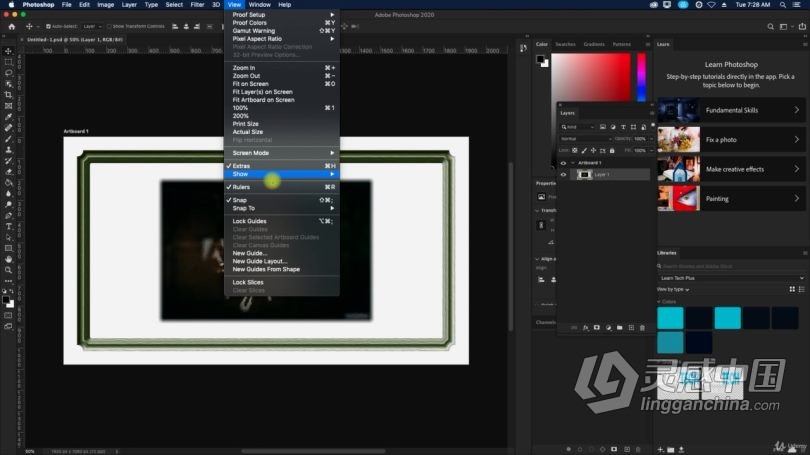This screenshot has height=455, width=810.
Task: Select the Horizontal Type tool
Action: [8, 226]
